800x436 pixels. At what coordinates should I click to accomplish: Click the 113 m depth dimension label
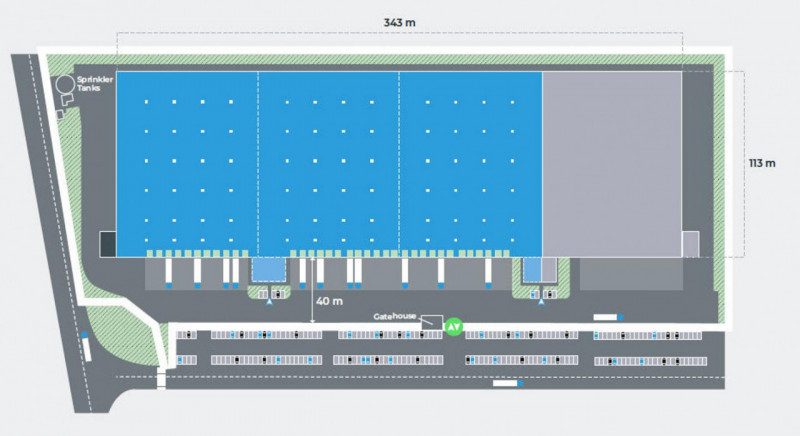click(762, 163)
